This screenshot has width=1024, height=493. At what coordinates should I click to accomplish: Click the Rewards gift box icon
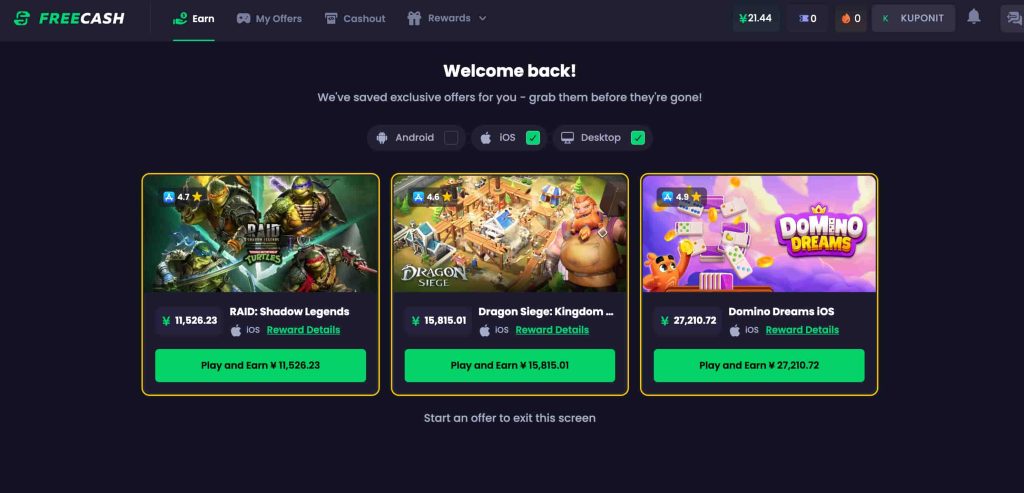tap(414, 18)
